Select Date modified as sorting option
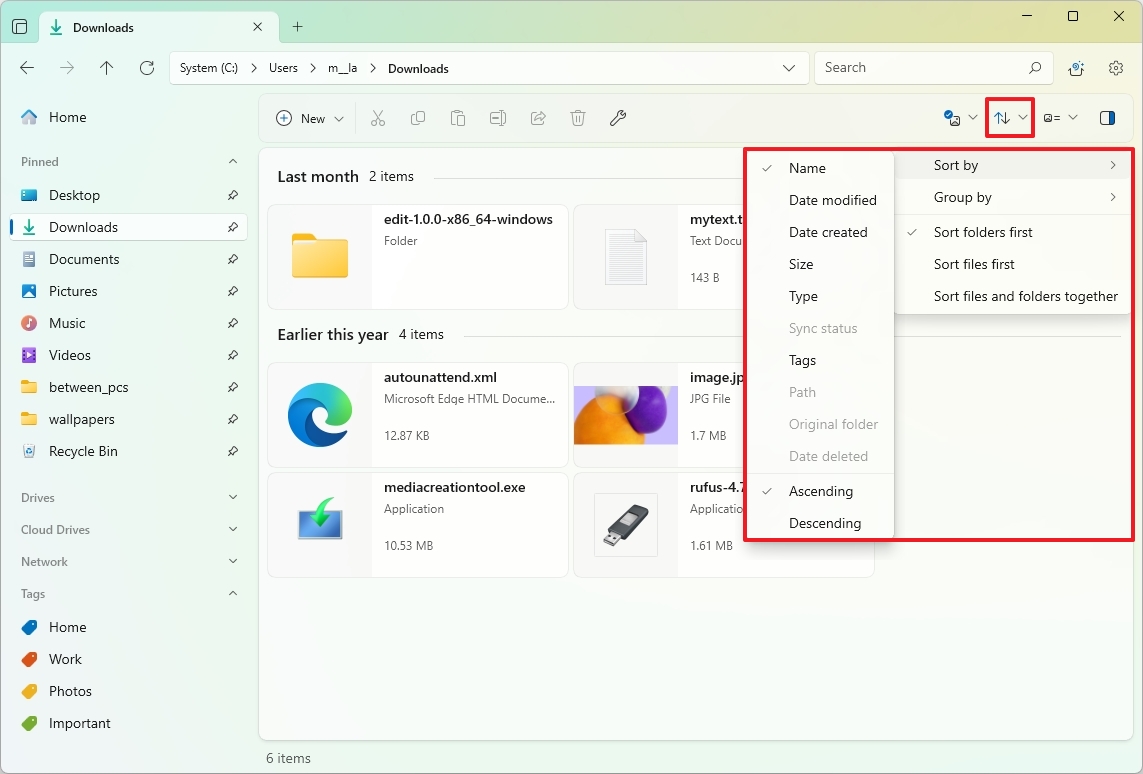1143x774 pixels. (x=833, y=200)
